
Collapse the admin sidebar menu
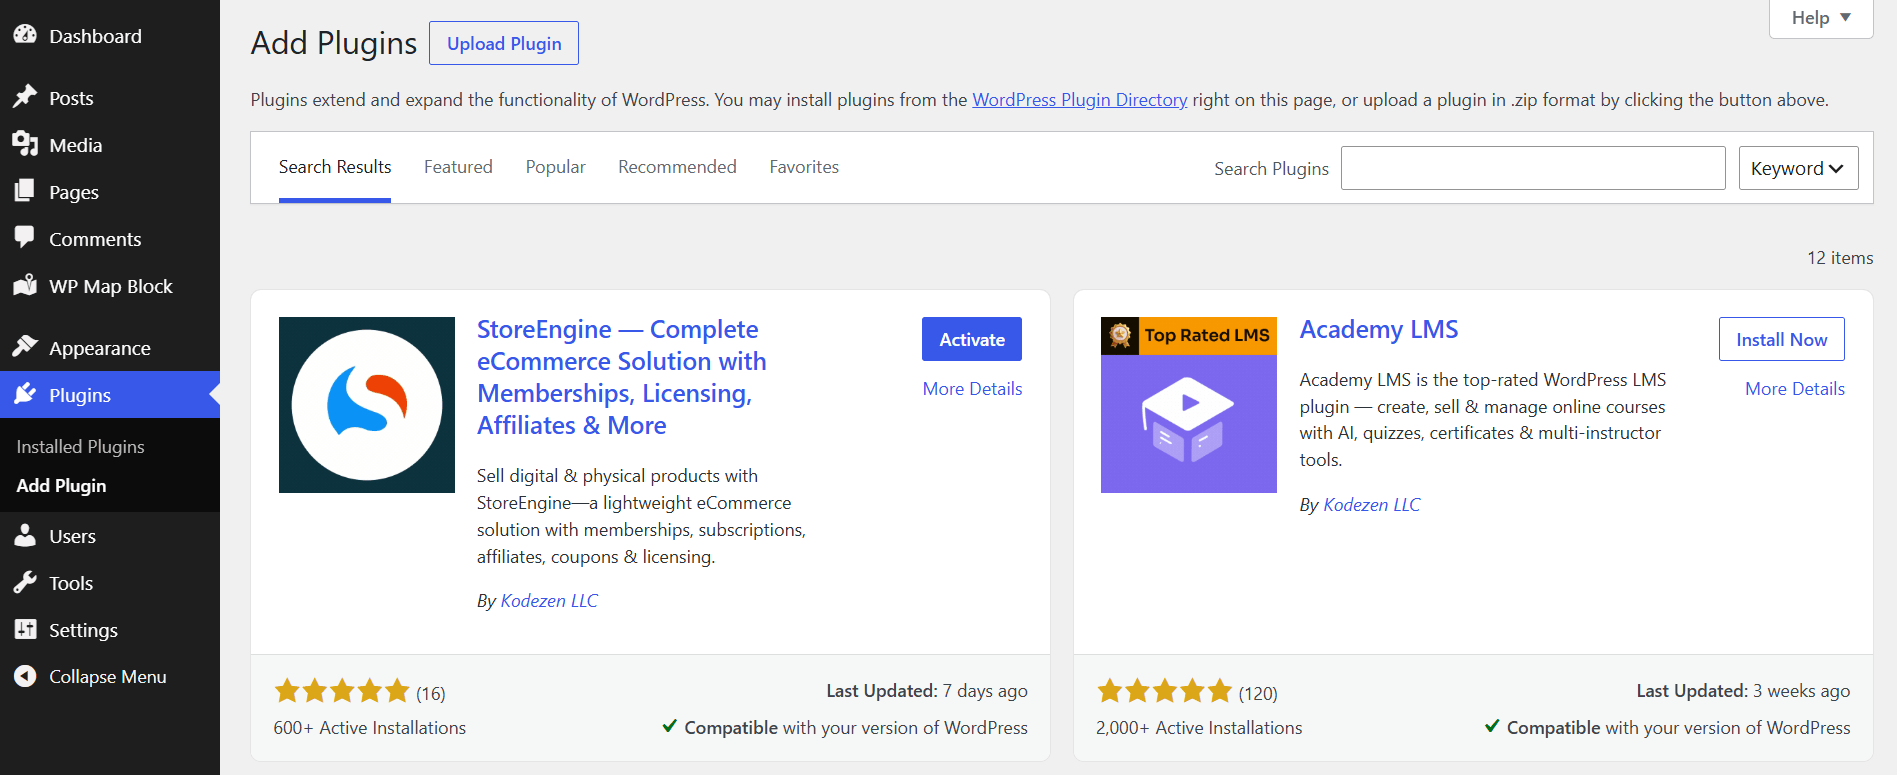[x=110, y=677]
